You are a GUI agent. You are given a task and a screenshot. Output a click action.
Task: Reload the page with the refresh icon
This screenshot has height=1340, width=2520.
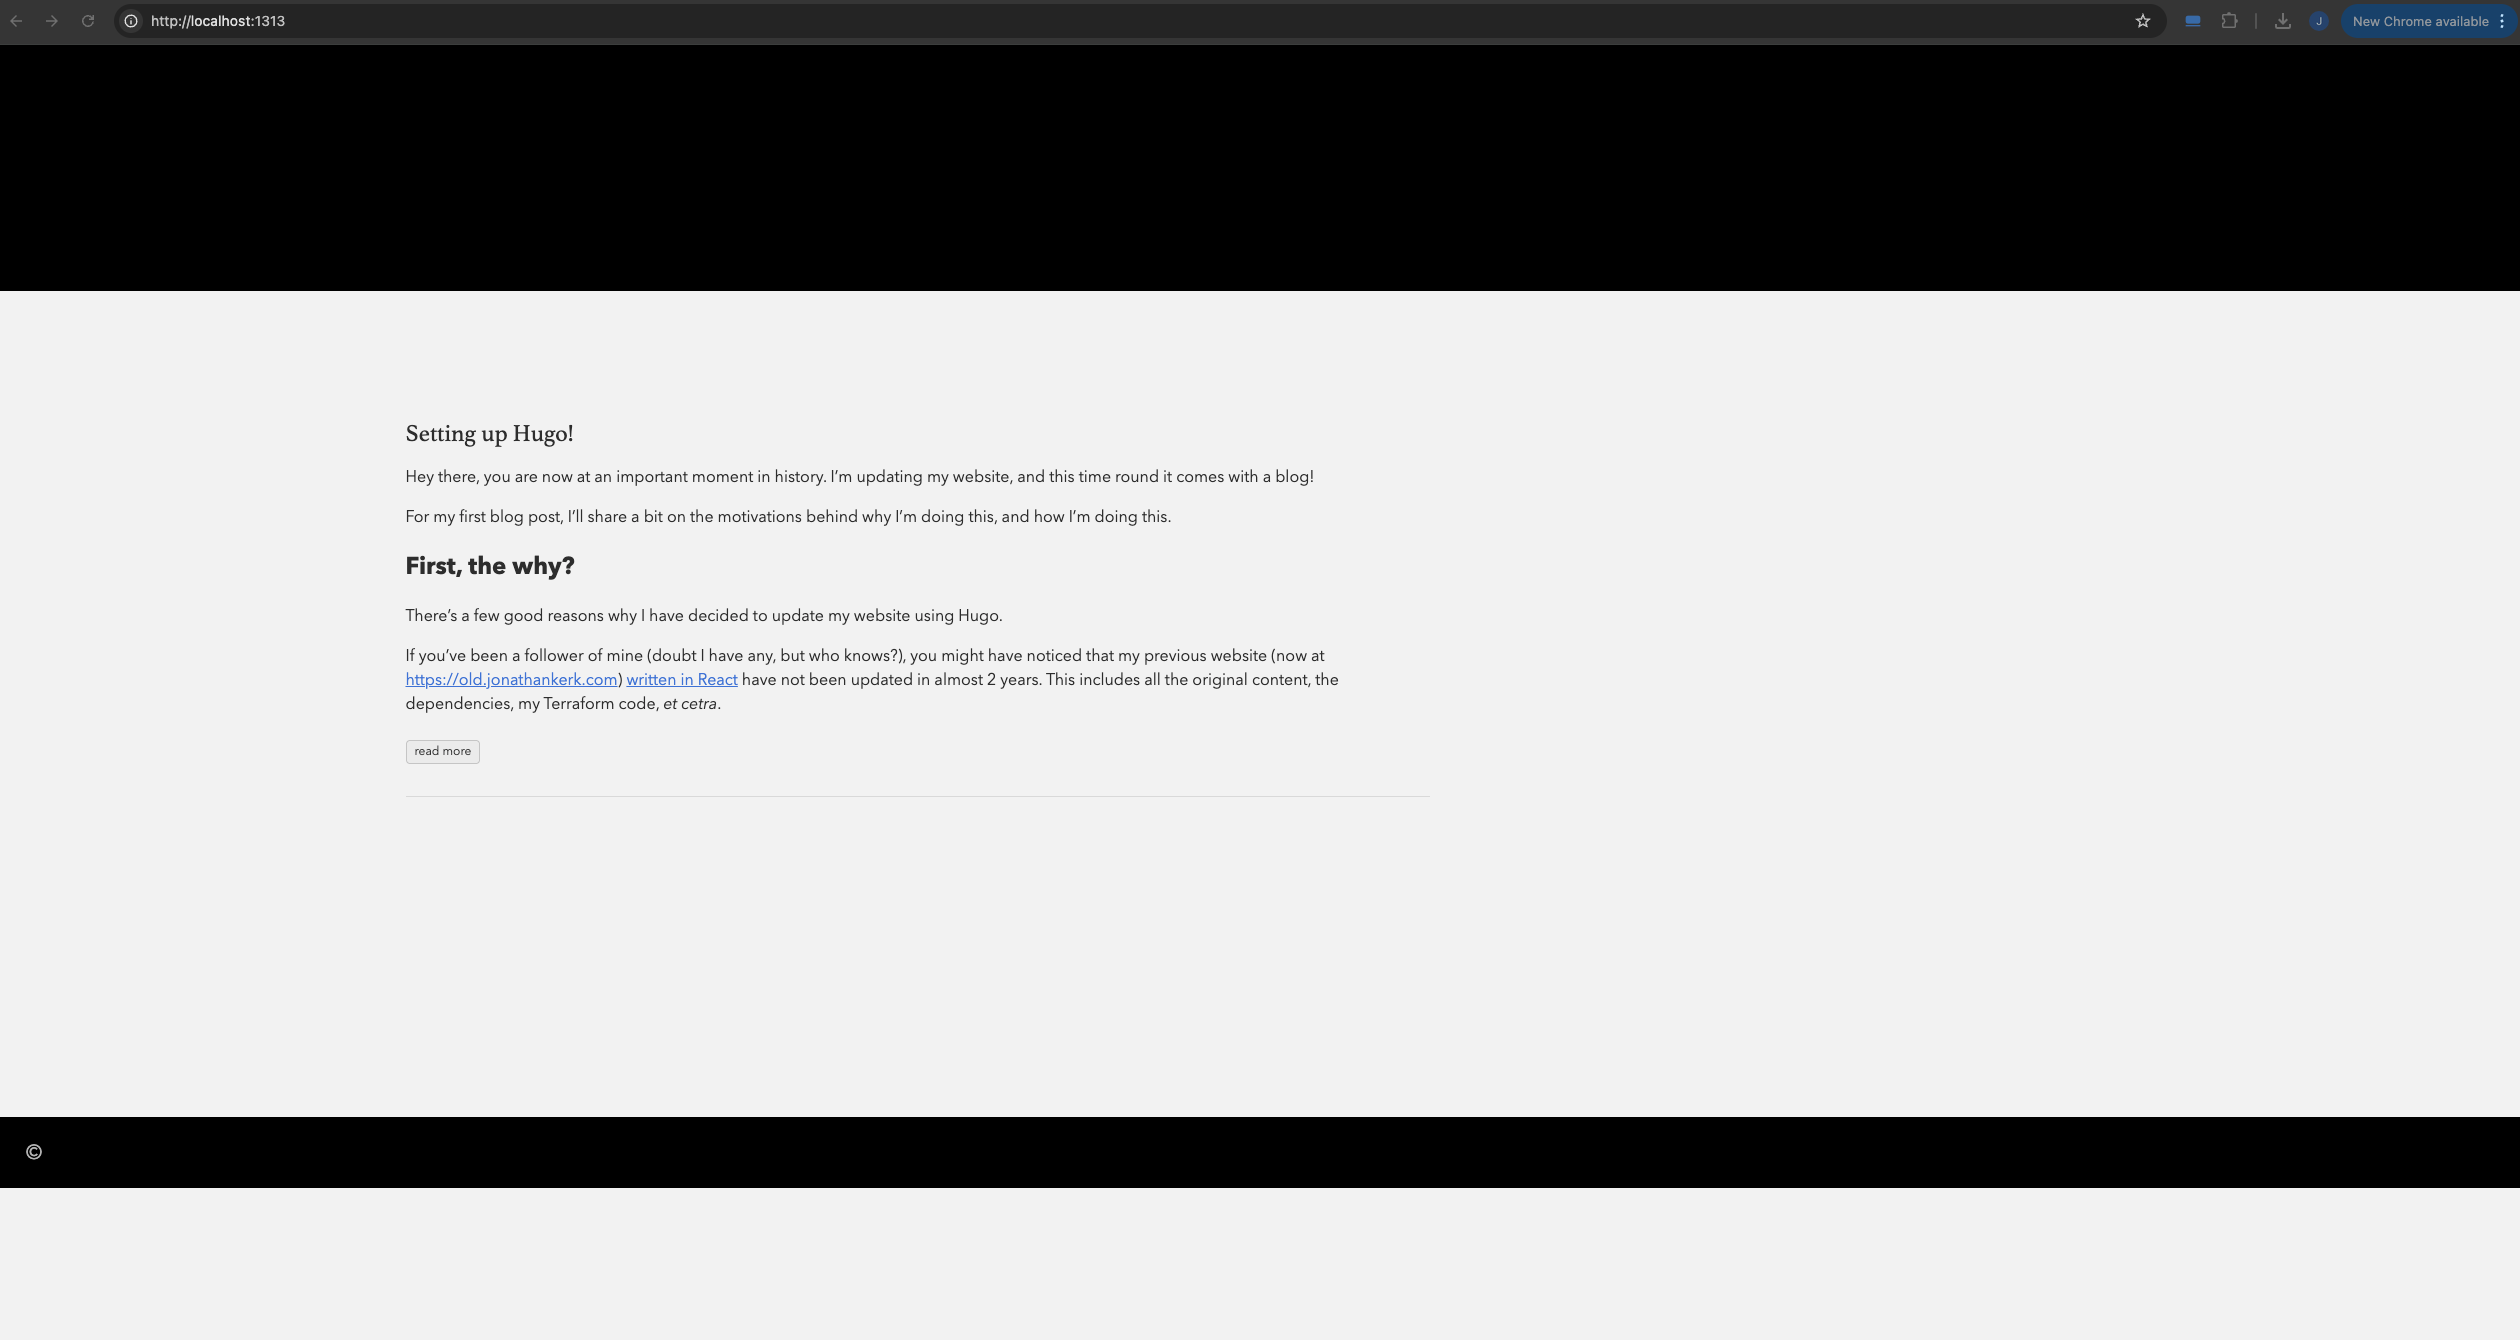(x=88, y=21)
